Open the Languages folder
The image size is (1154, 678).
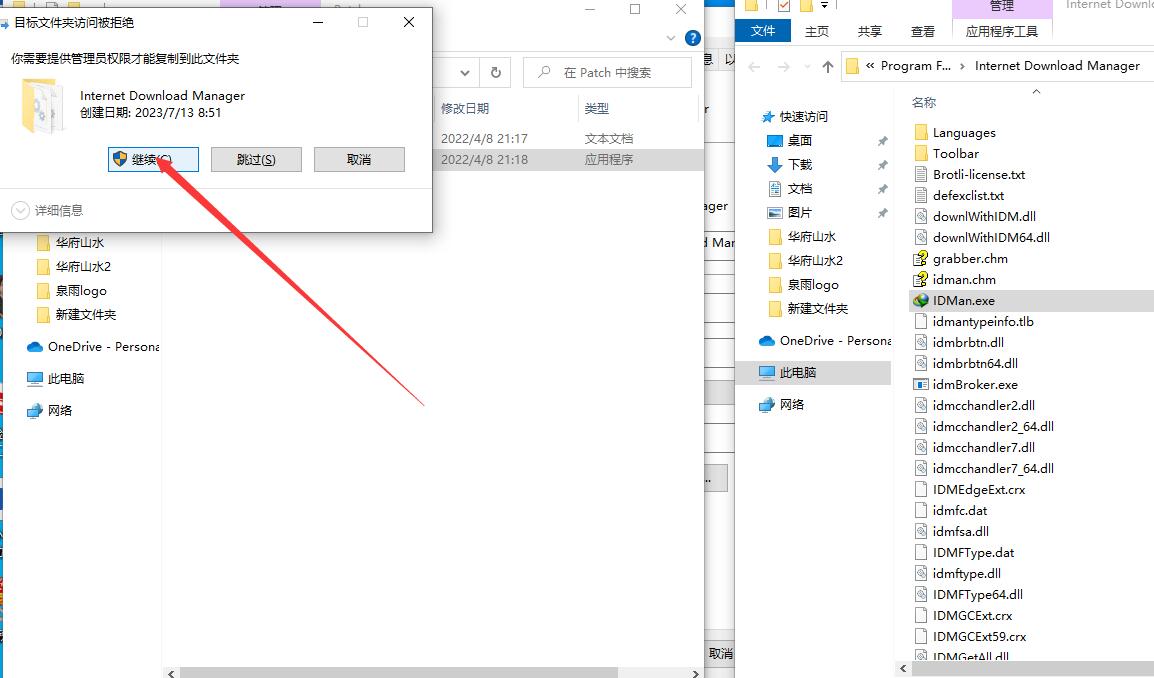click(963, 132)
